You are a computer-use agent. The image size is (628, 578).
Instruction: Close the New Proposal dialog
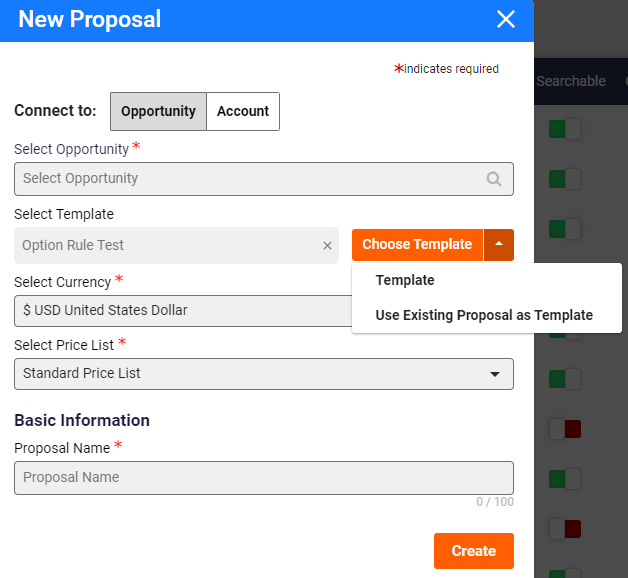pos(505,19)
